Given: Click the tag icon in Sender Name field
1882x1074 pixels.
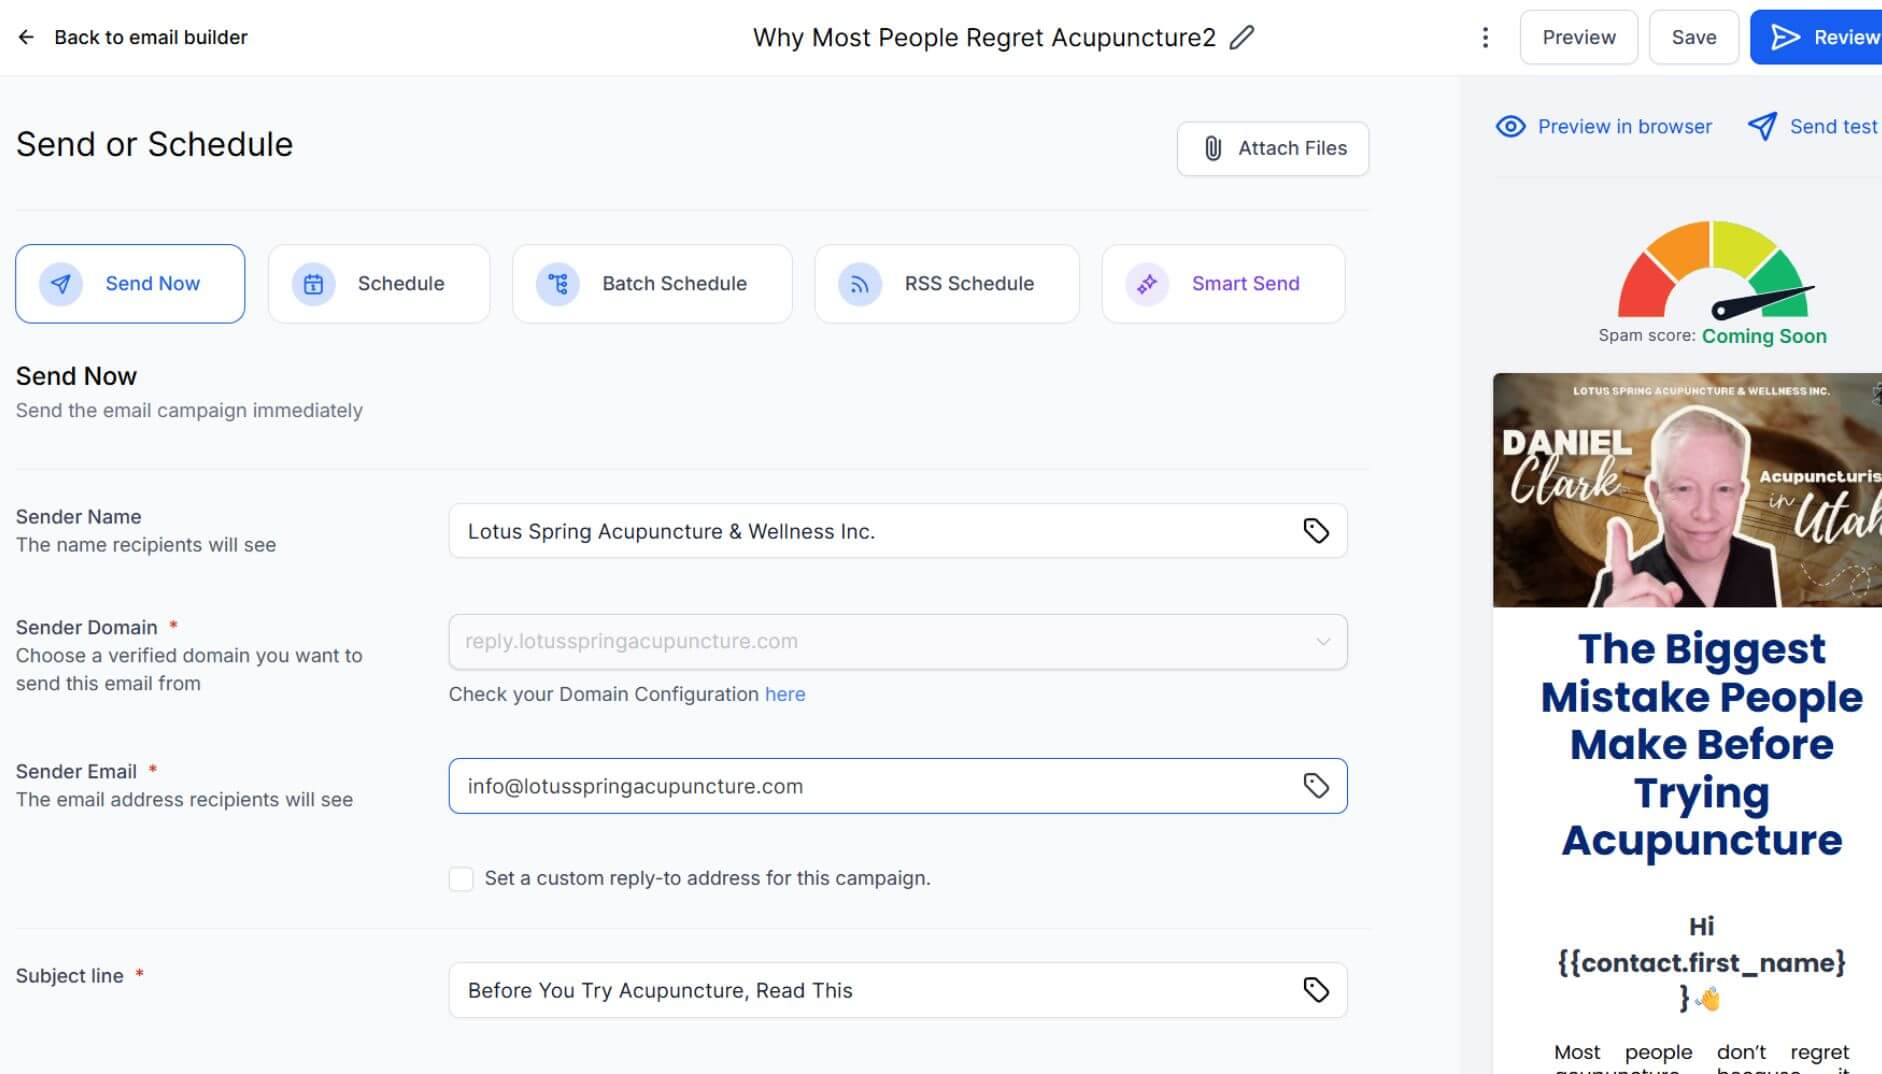Looking at the screenshot, I should pyautogui.click(x=1315, y=531).
